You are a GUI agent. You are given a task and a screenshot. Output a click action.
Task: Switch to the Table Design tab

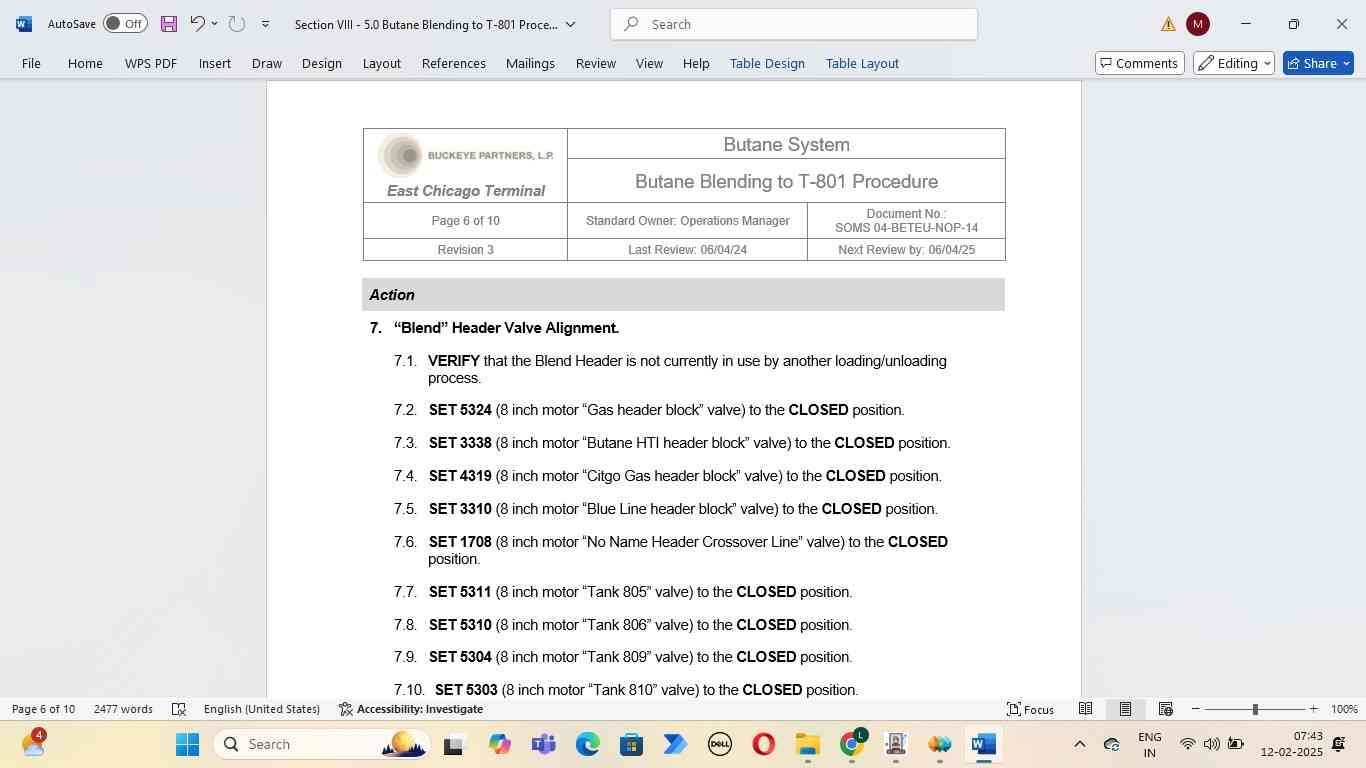pyautogui.click(x=767, y=63)
